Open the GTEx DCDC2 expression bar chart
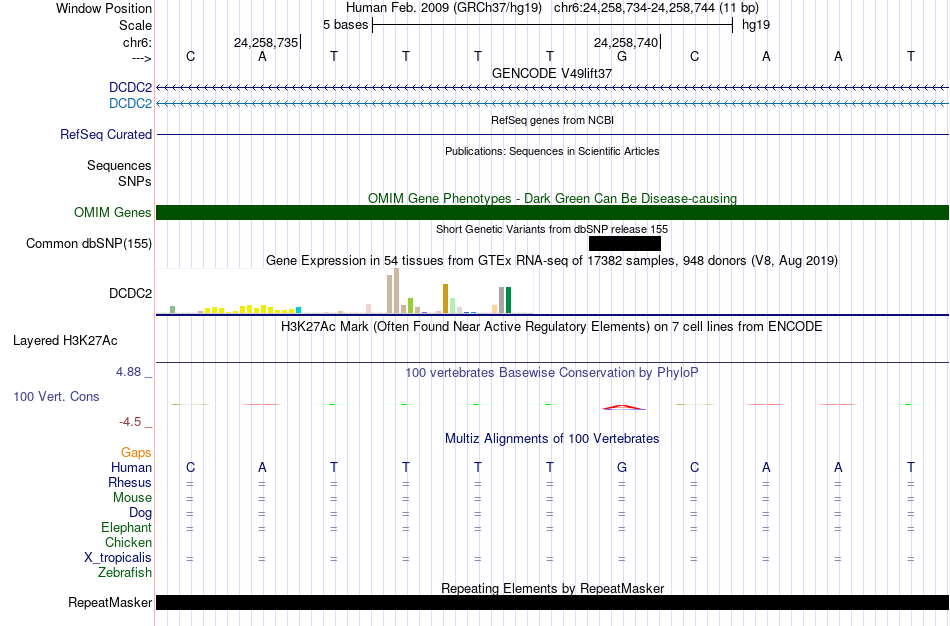The width and height of the screenshot is (950, 626). pyautogui.click(x=345, y=291)
